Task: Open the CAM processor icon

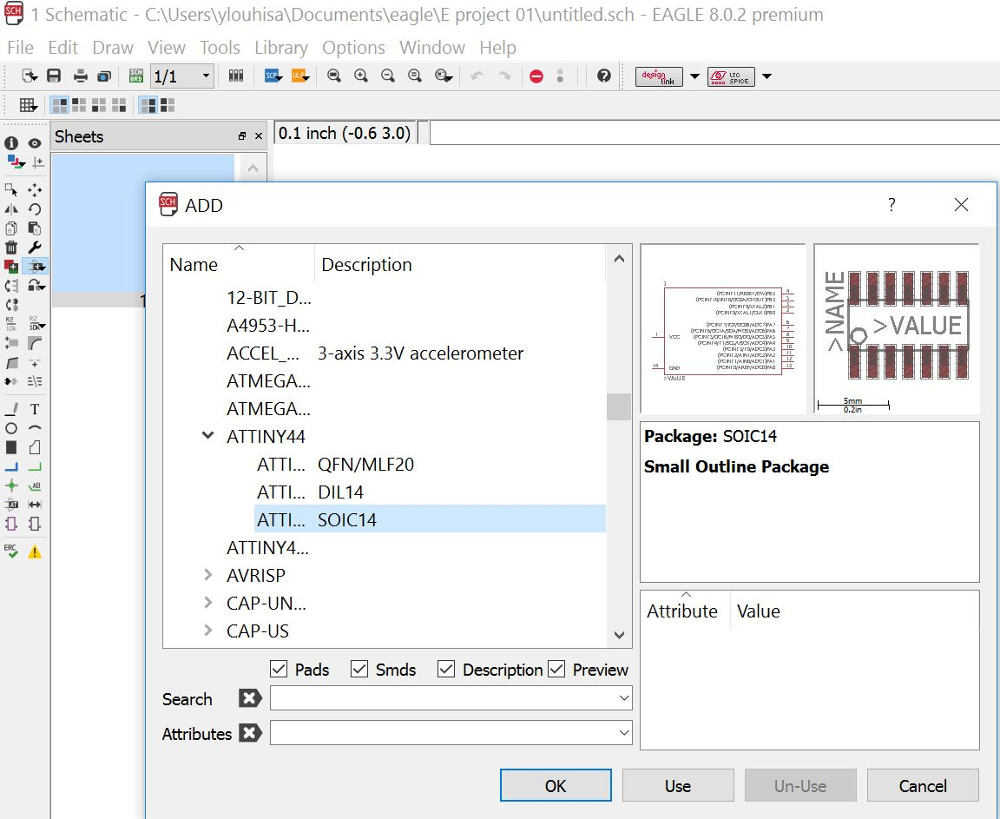Action: pyautogui.click(x=104, y=76)
